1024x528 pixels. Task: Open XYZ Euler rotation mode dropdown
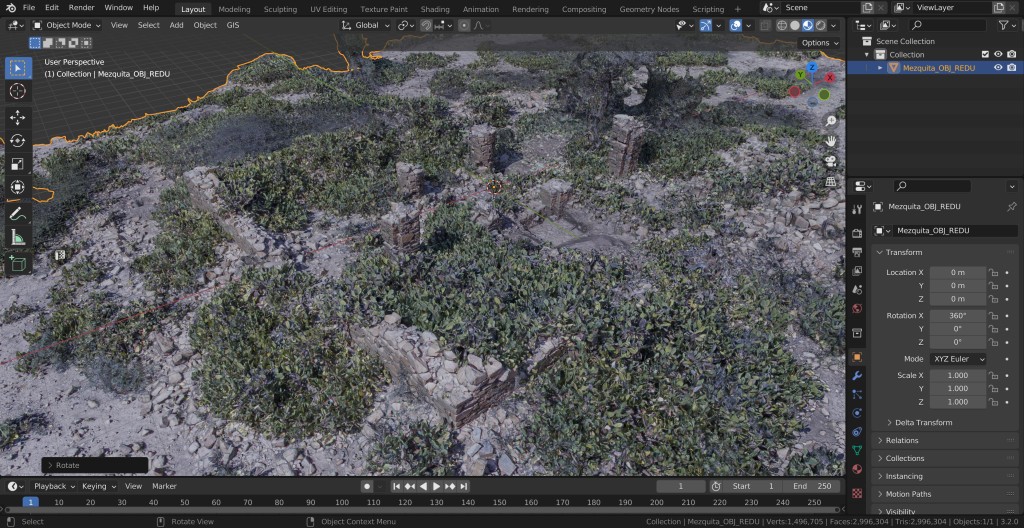958,359
